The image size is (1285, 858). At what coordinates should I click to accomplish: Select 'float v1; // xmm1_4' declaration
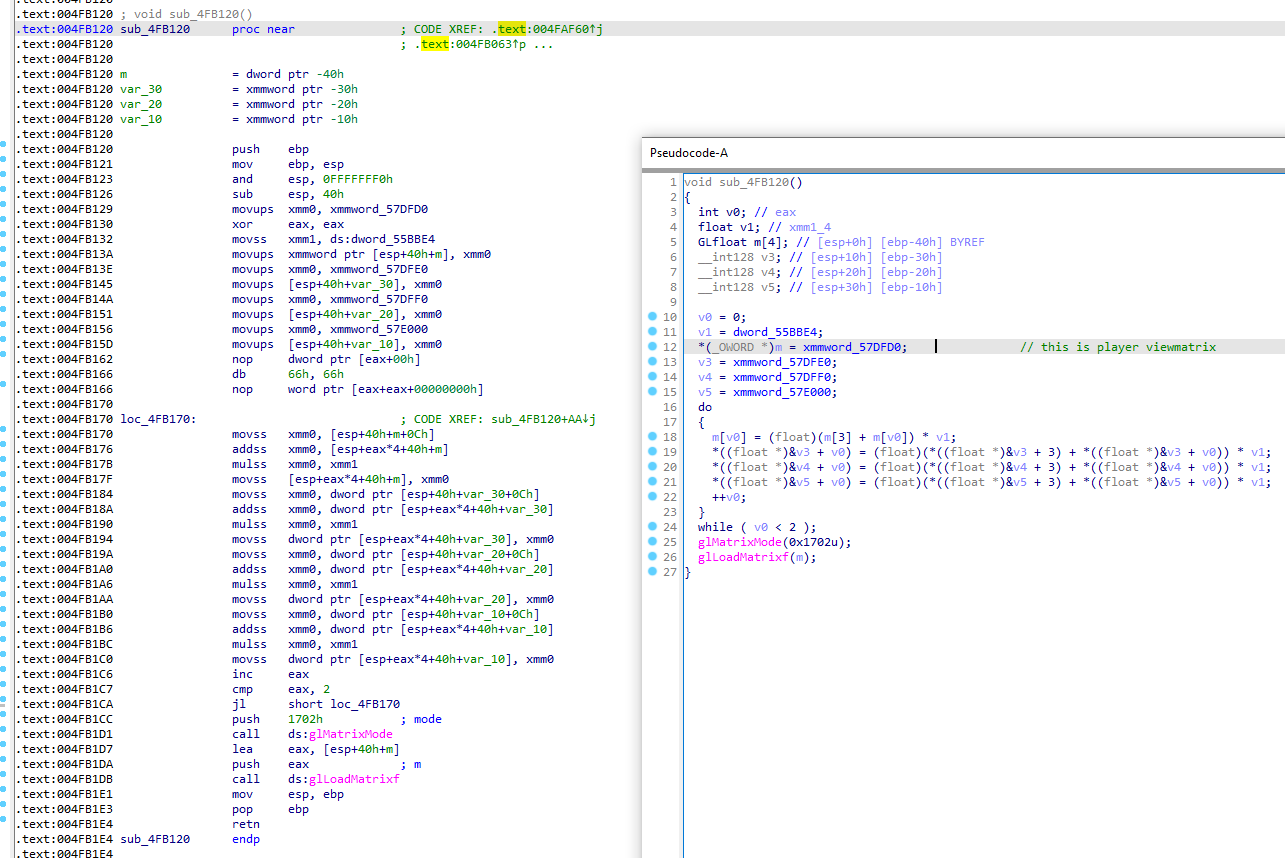tap(764, 227)
